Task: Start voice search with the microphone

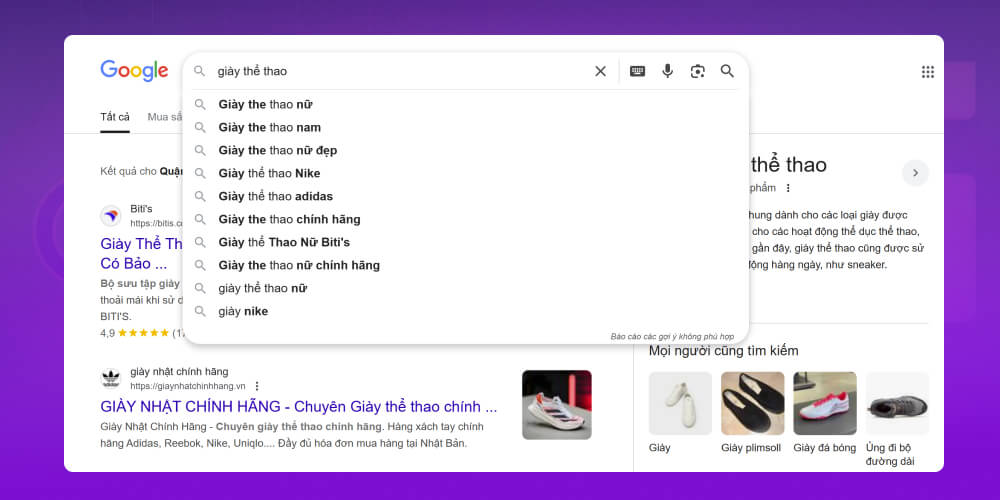Action: coord(667,71)
